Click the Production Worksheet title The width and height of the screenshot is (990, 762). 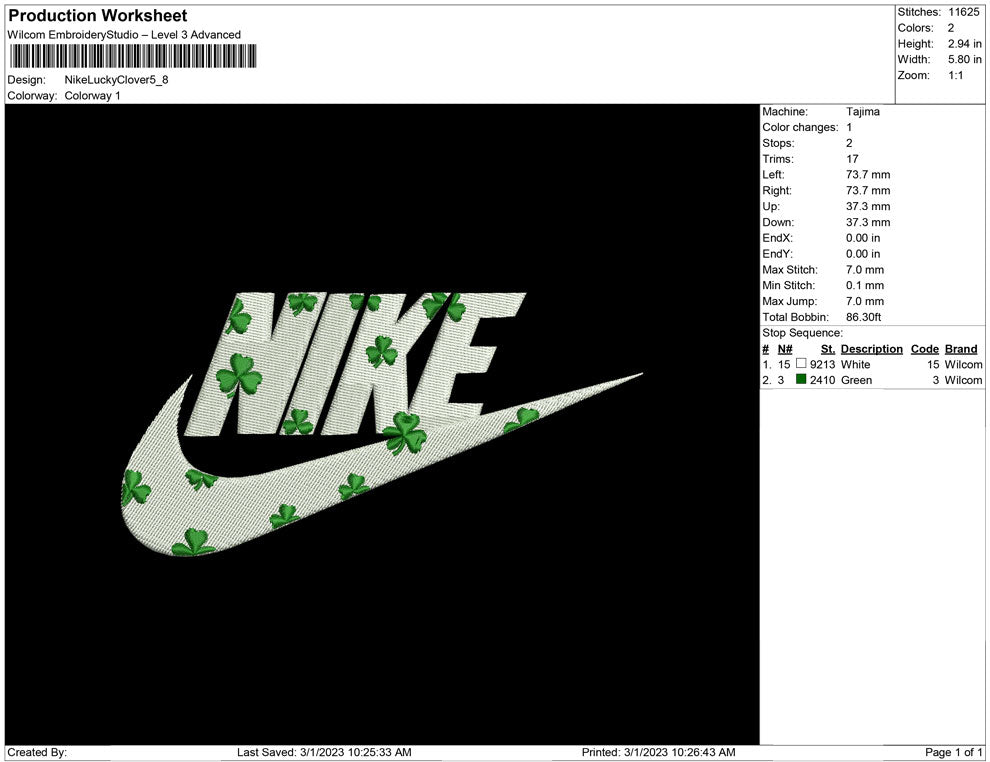tap(98, 16)
